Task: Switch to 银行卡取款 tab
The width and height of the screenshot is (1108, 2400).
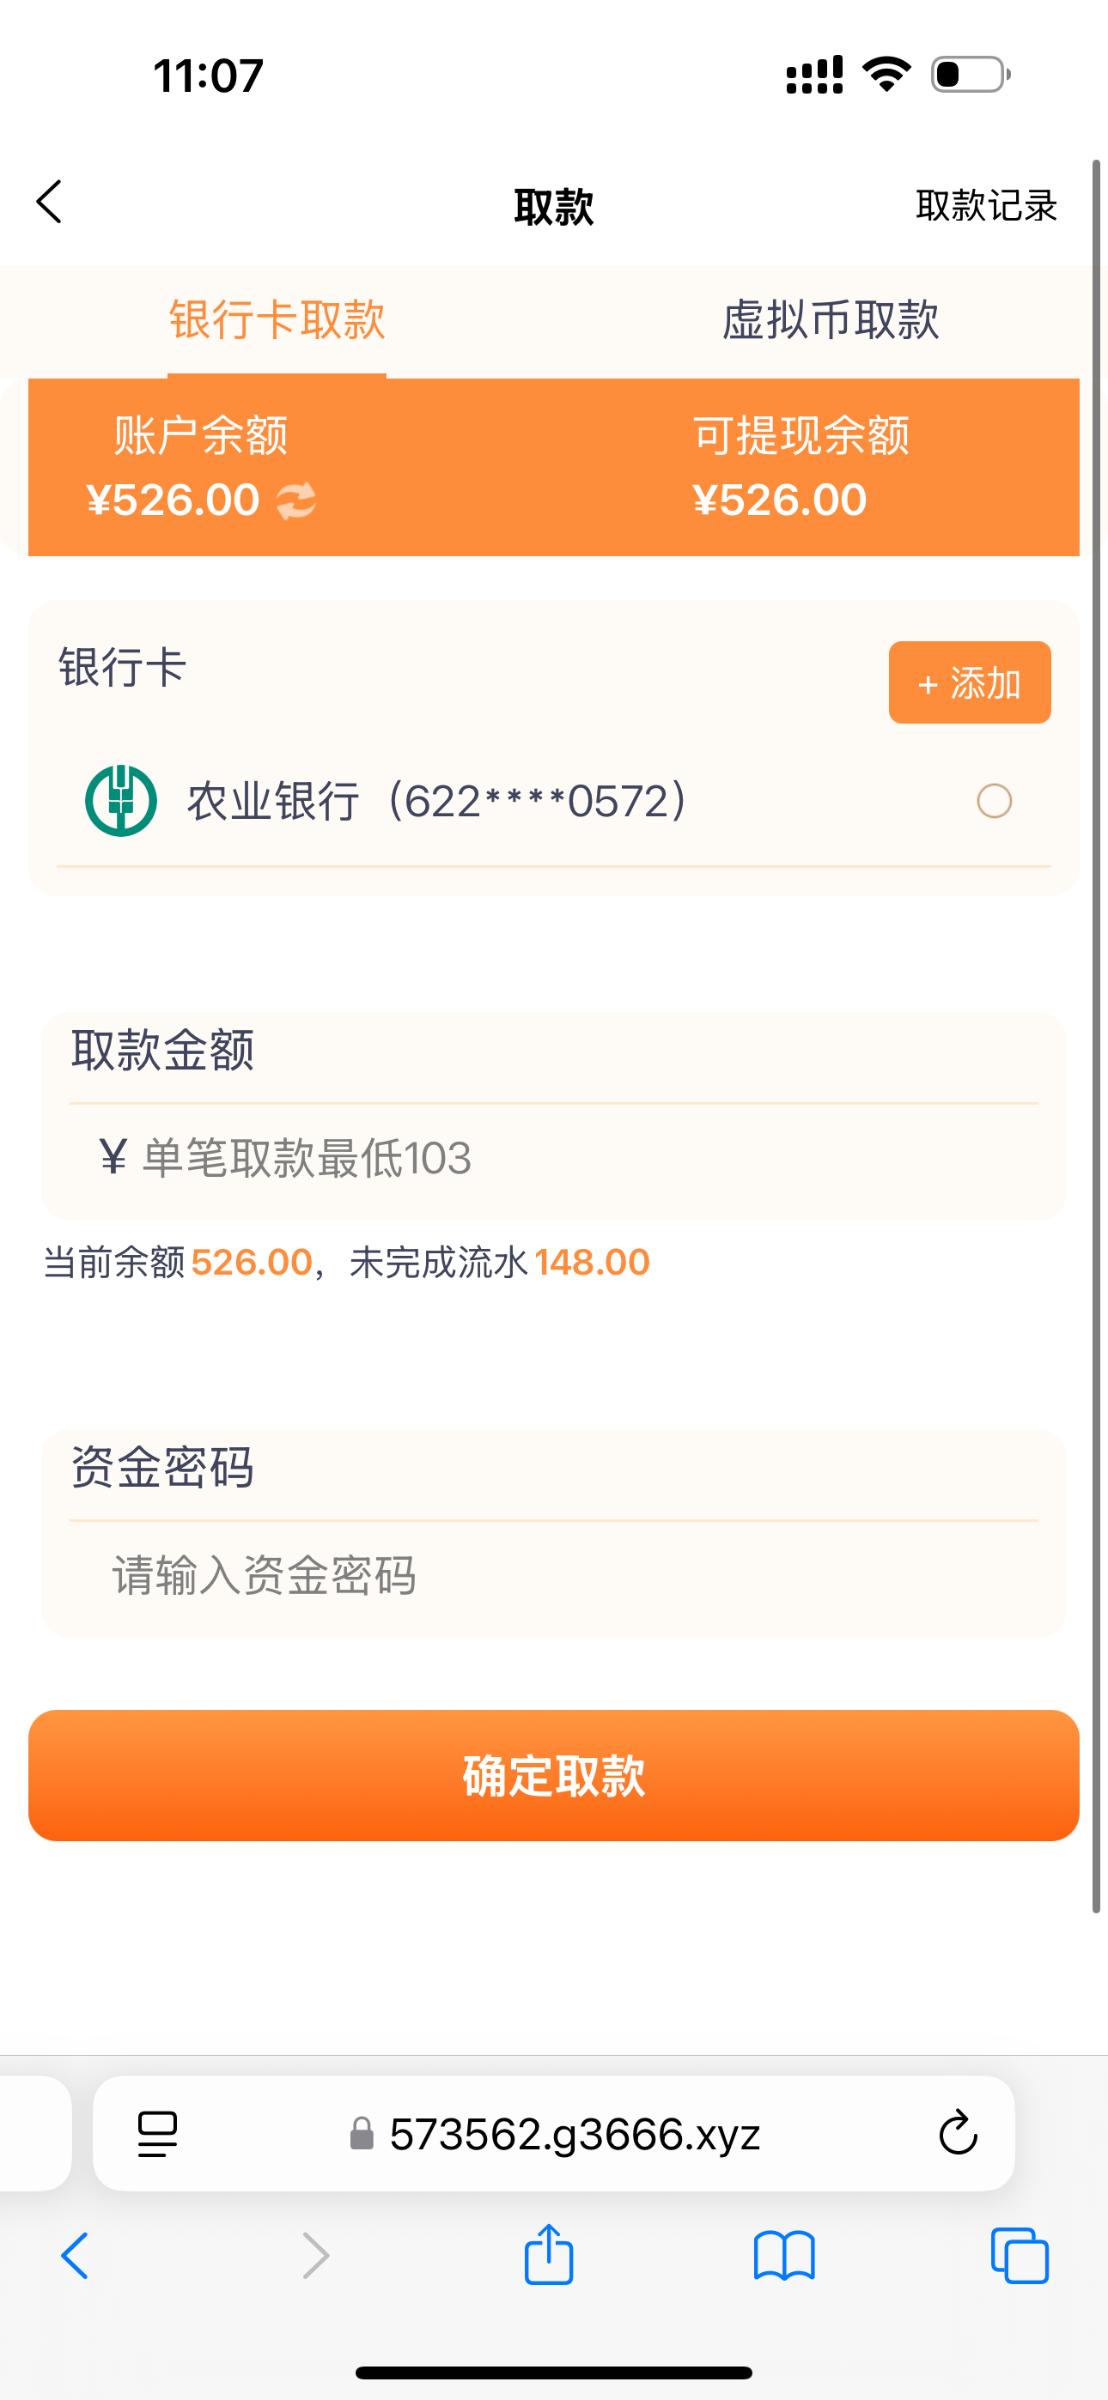Action: pyautogui.click(x=277, y=321)
